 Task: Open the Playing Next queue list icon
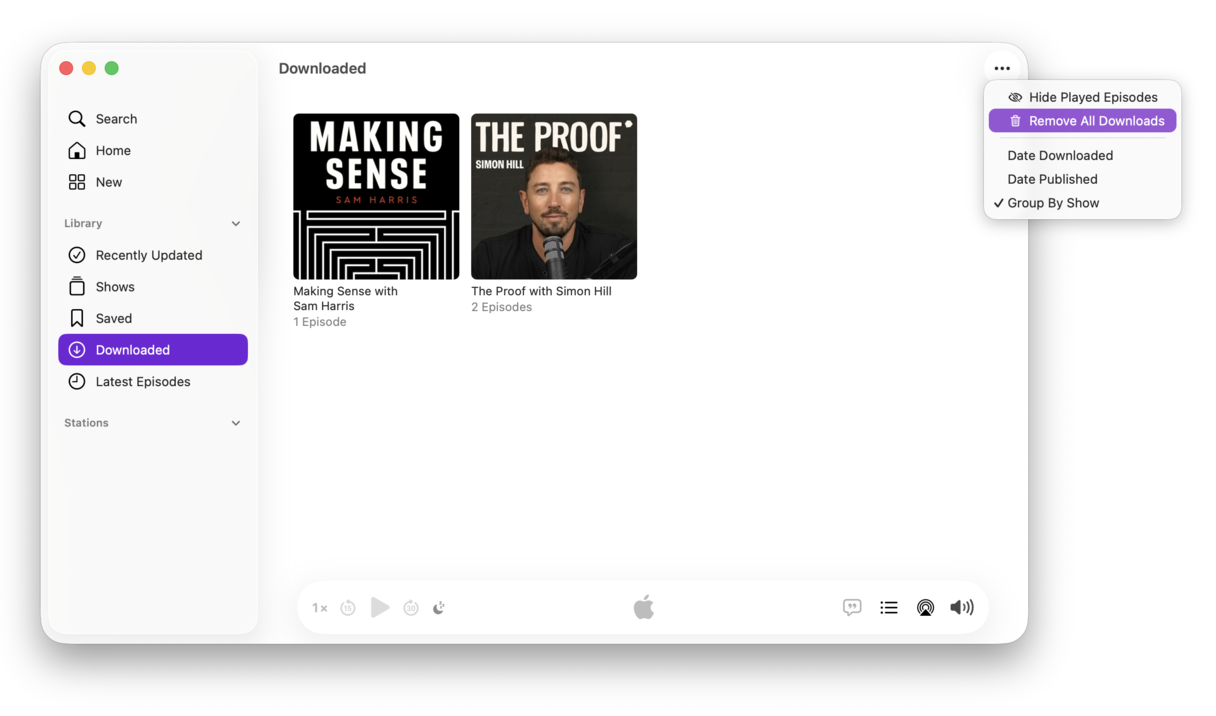(889, 607)
